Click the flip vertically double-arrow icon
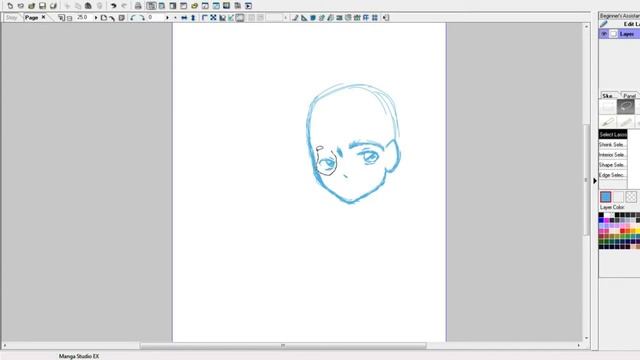This screenshot has height=360, width=640. tap(193, 18)
